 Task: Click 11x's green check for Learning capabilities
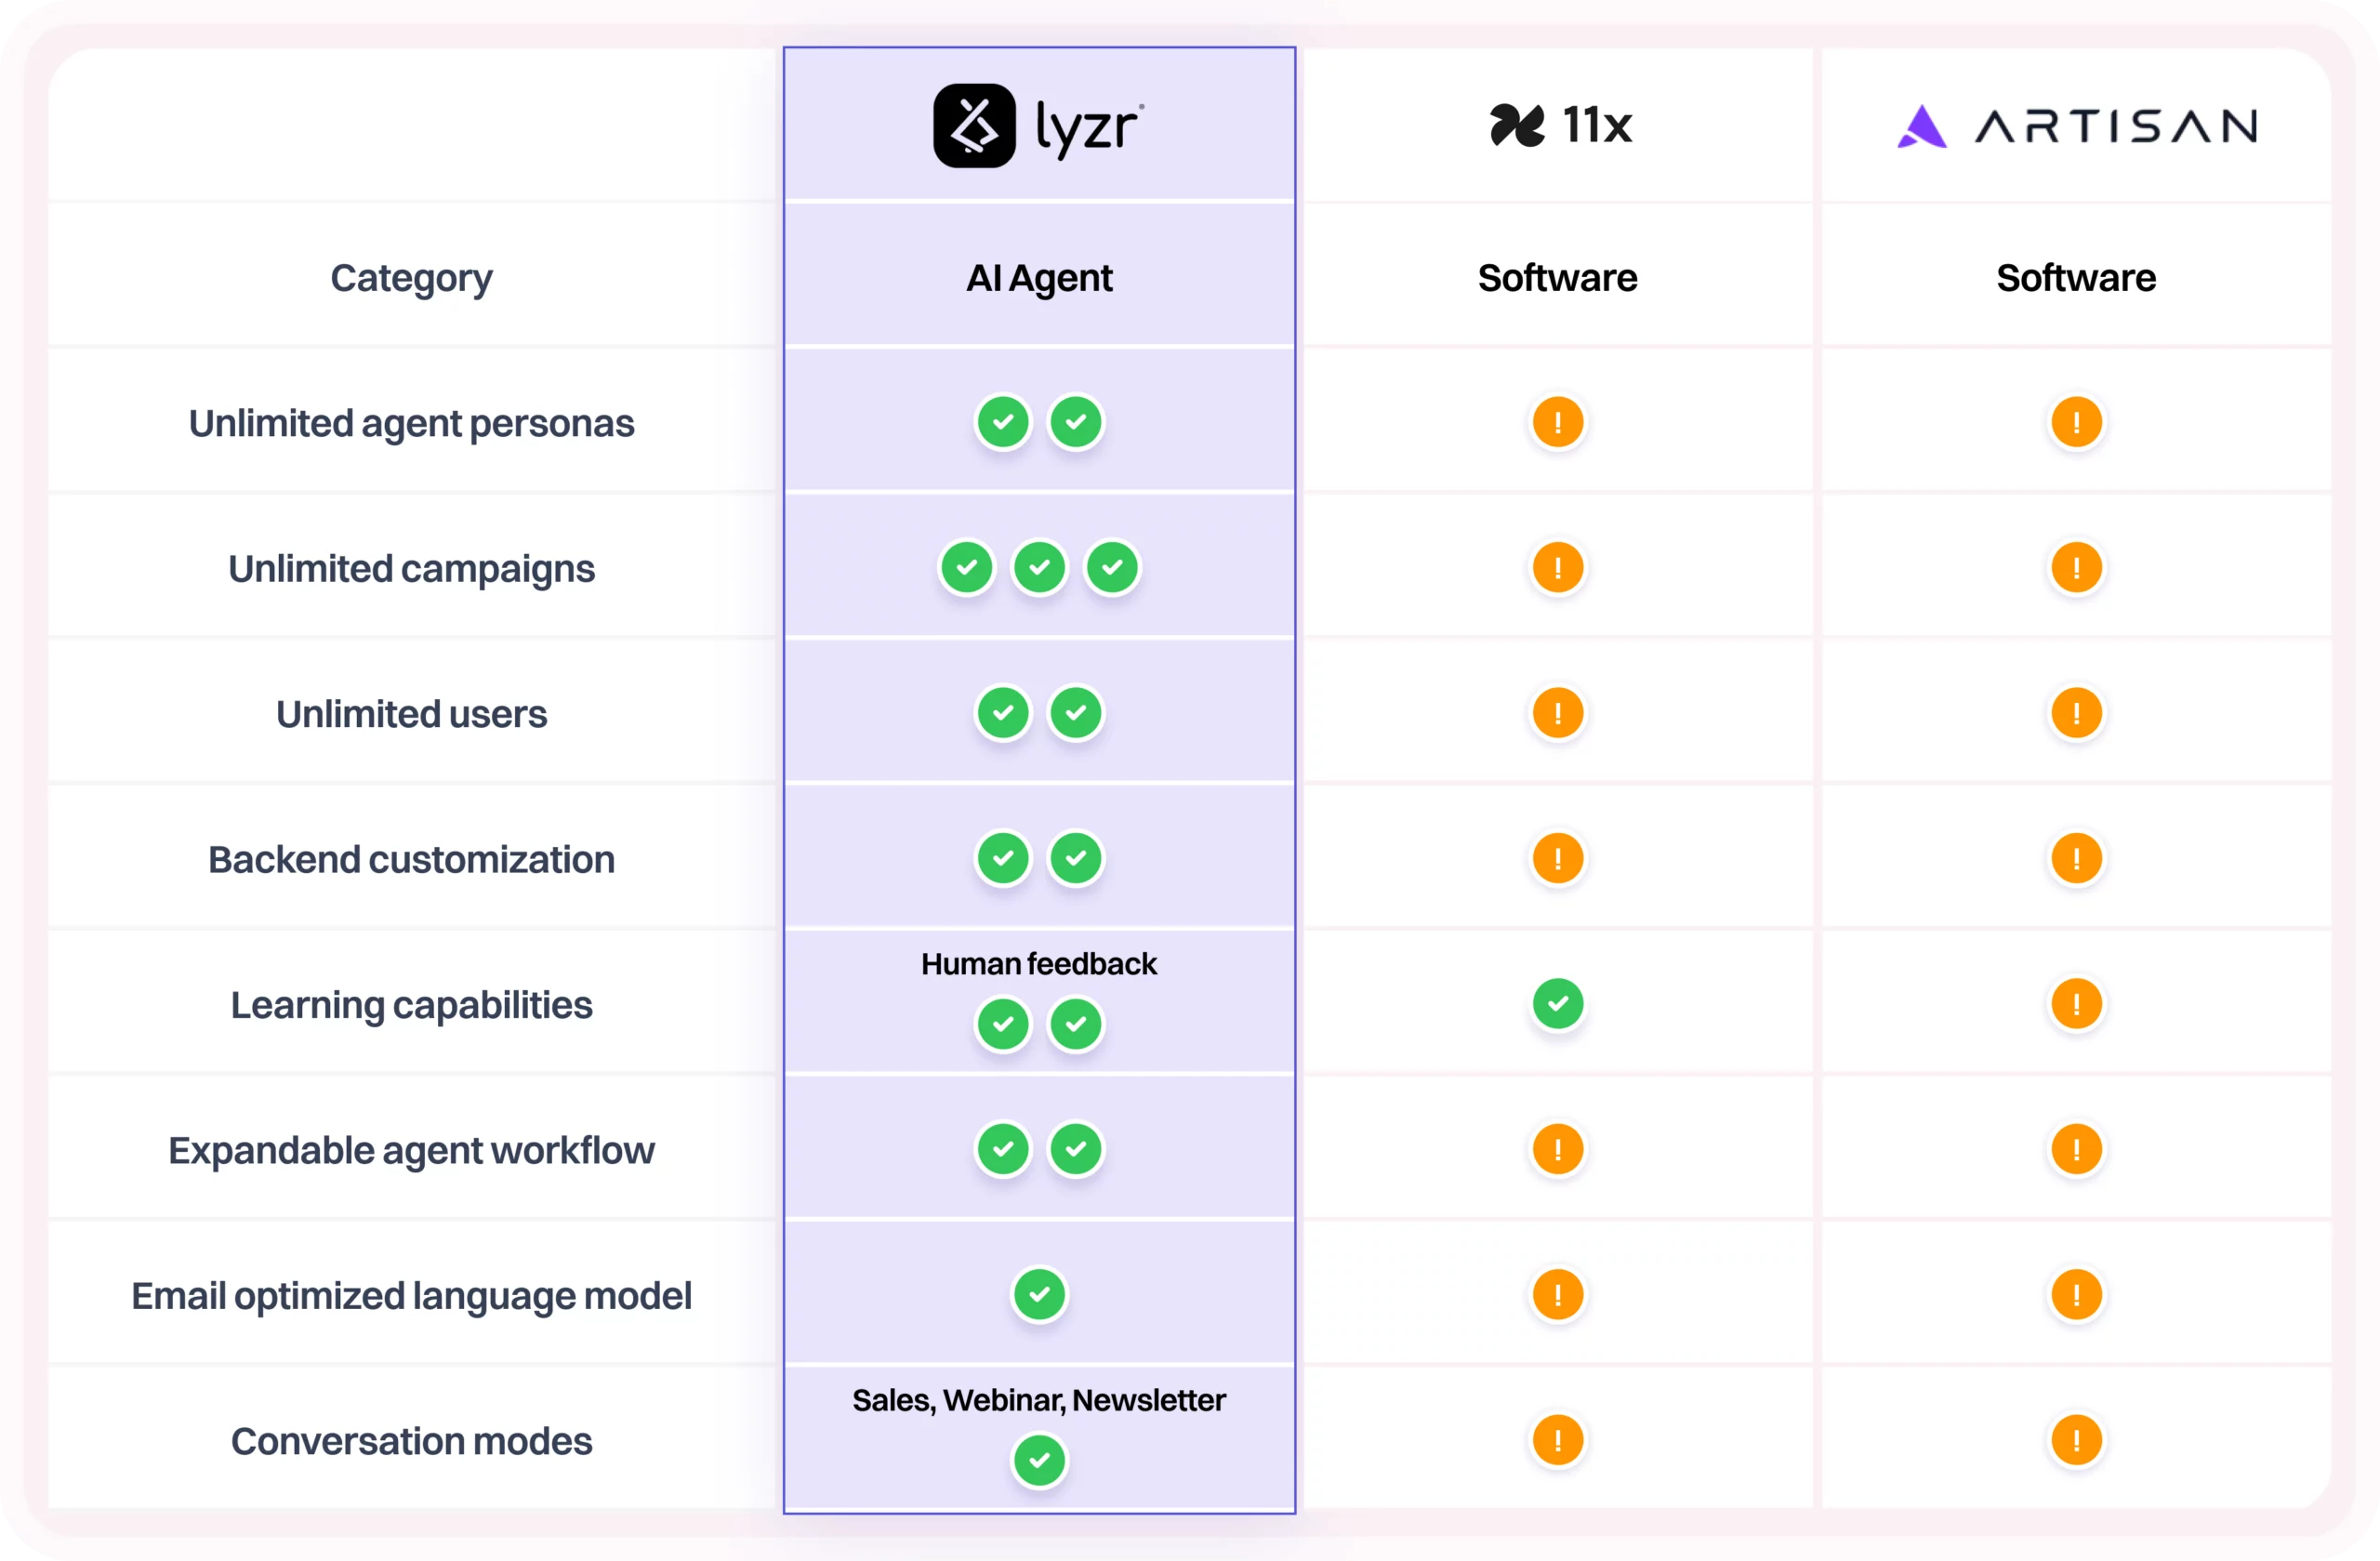(x=1558, y=1004)
